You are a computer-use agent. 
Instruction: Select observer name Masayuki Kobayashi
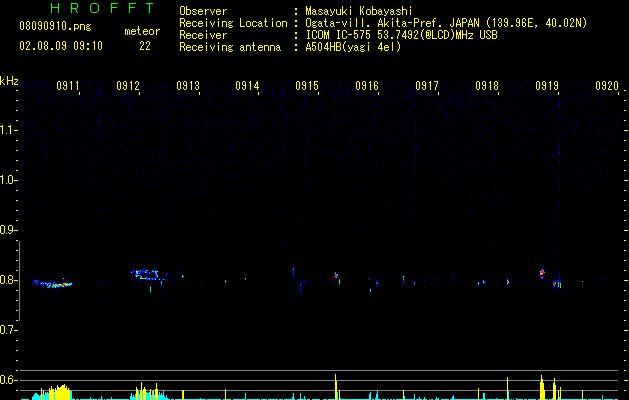tap(359, 11)
